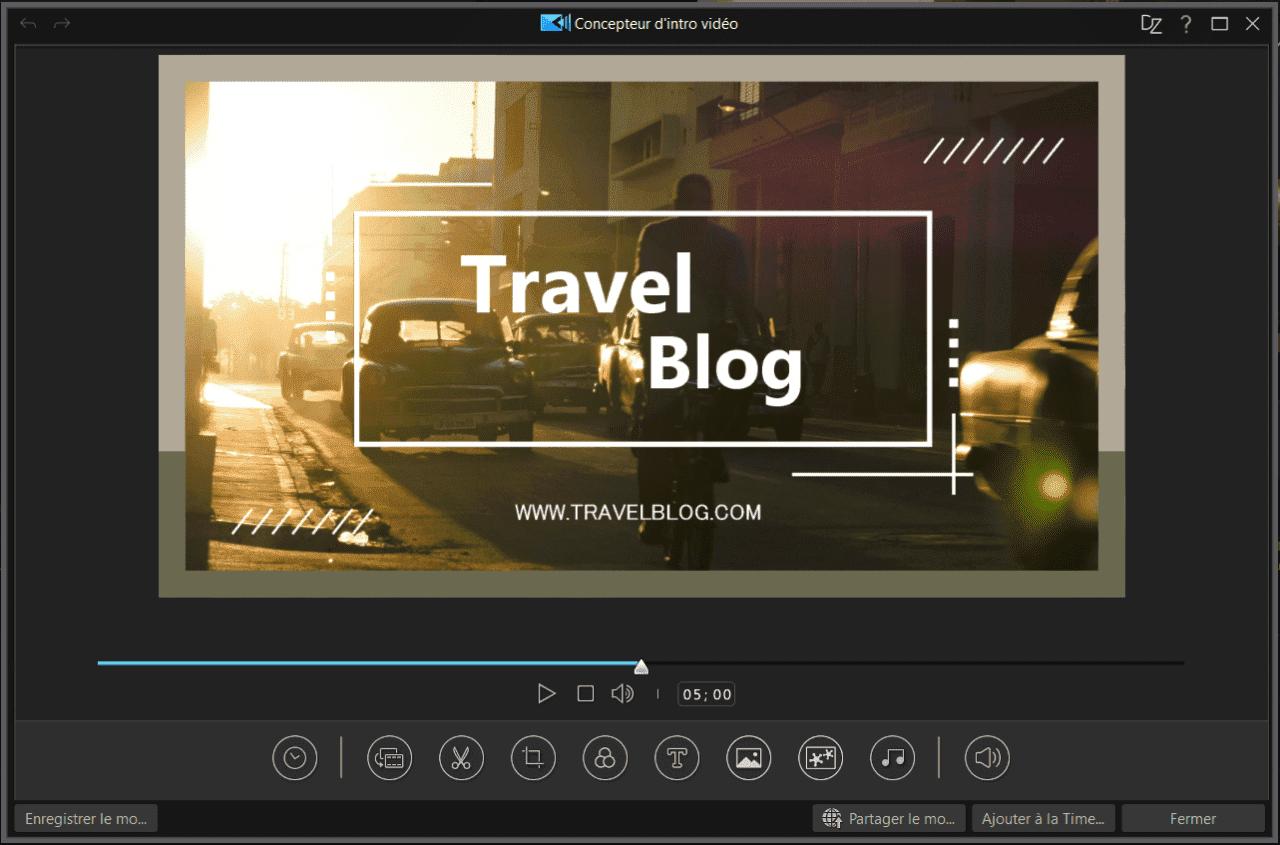Viewport: 1280px width, 845px height.
Task: Open the background music note tool
Action: (893, 758)
